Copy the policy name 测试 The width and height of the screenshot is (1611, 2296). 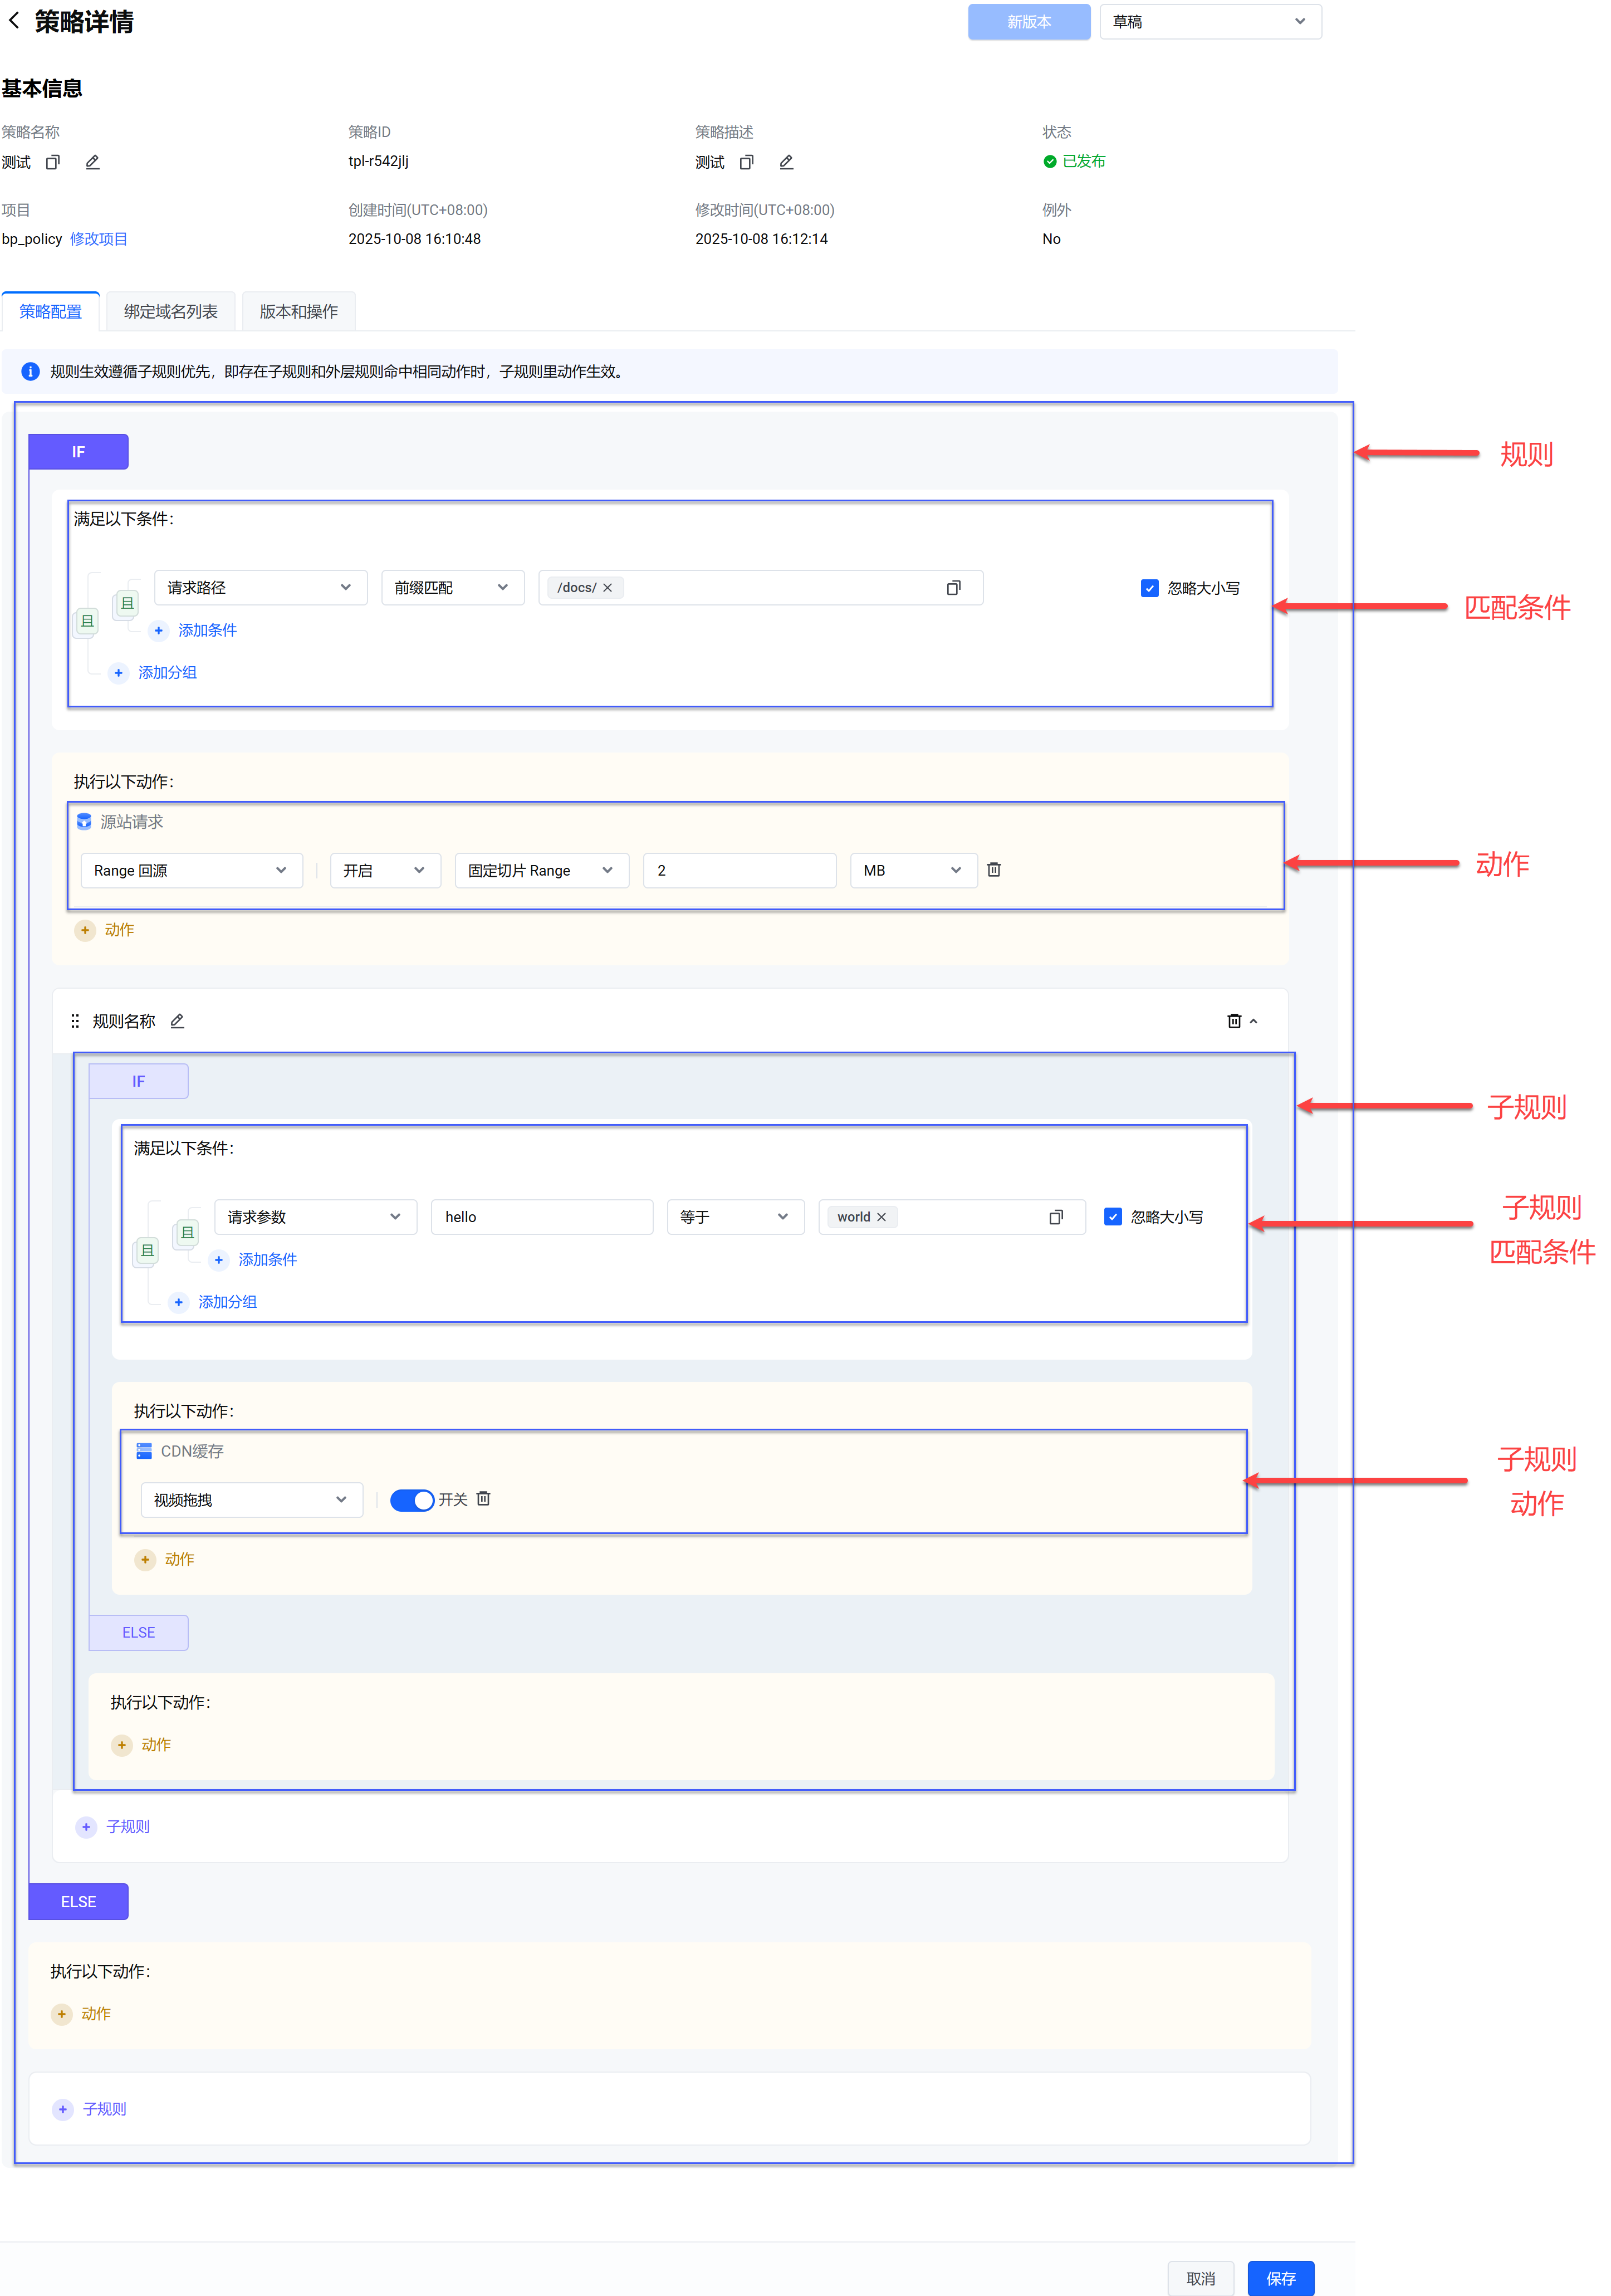pyautogui.click(x=53, y=162)
